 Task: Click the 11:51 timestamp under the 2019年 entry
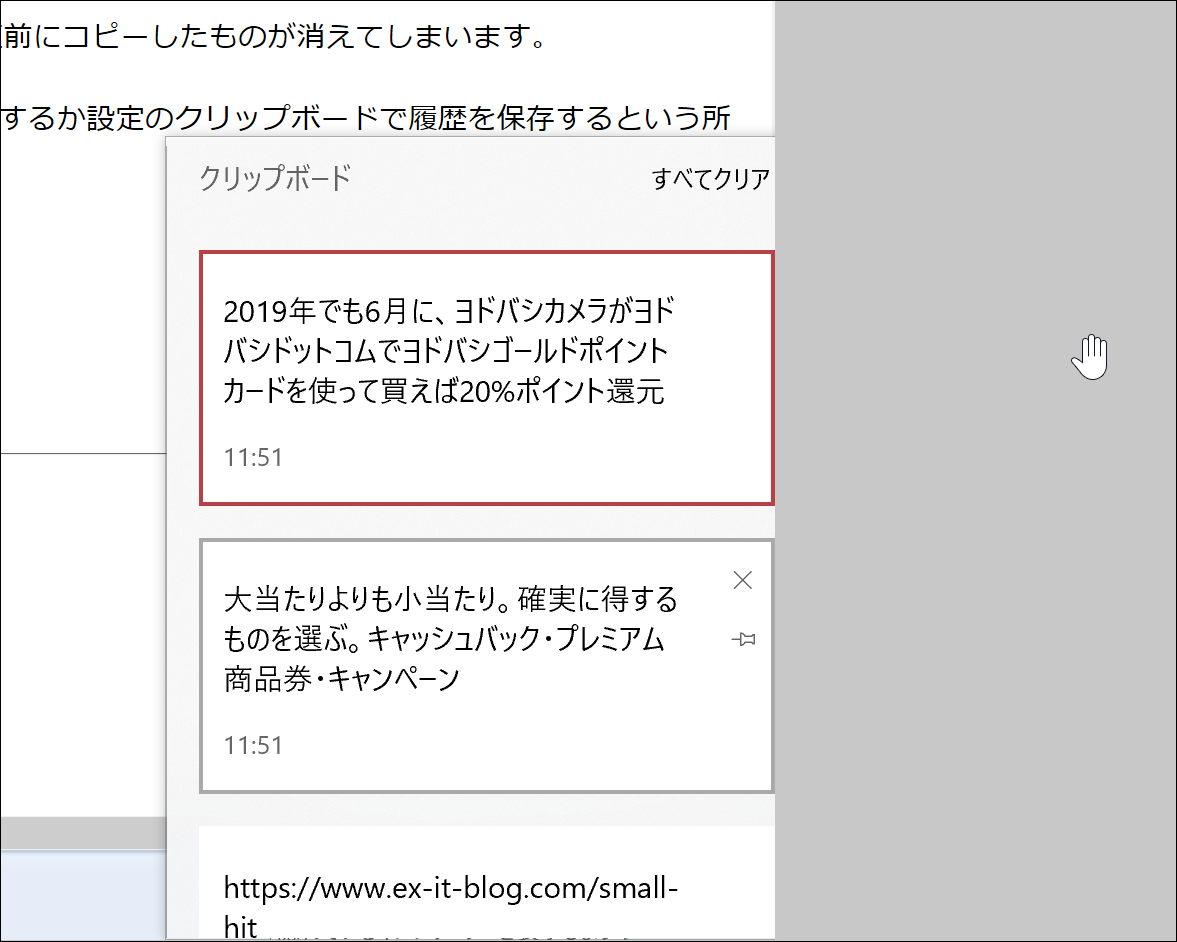pyautogui.click(x=254, y=457)
